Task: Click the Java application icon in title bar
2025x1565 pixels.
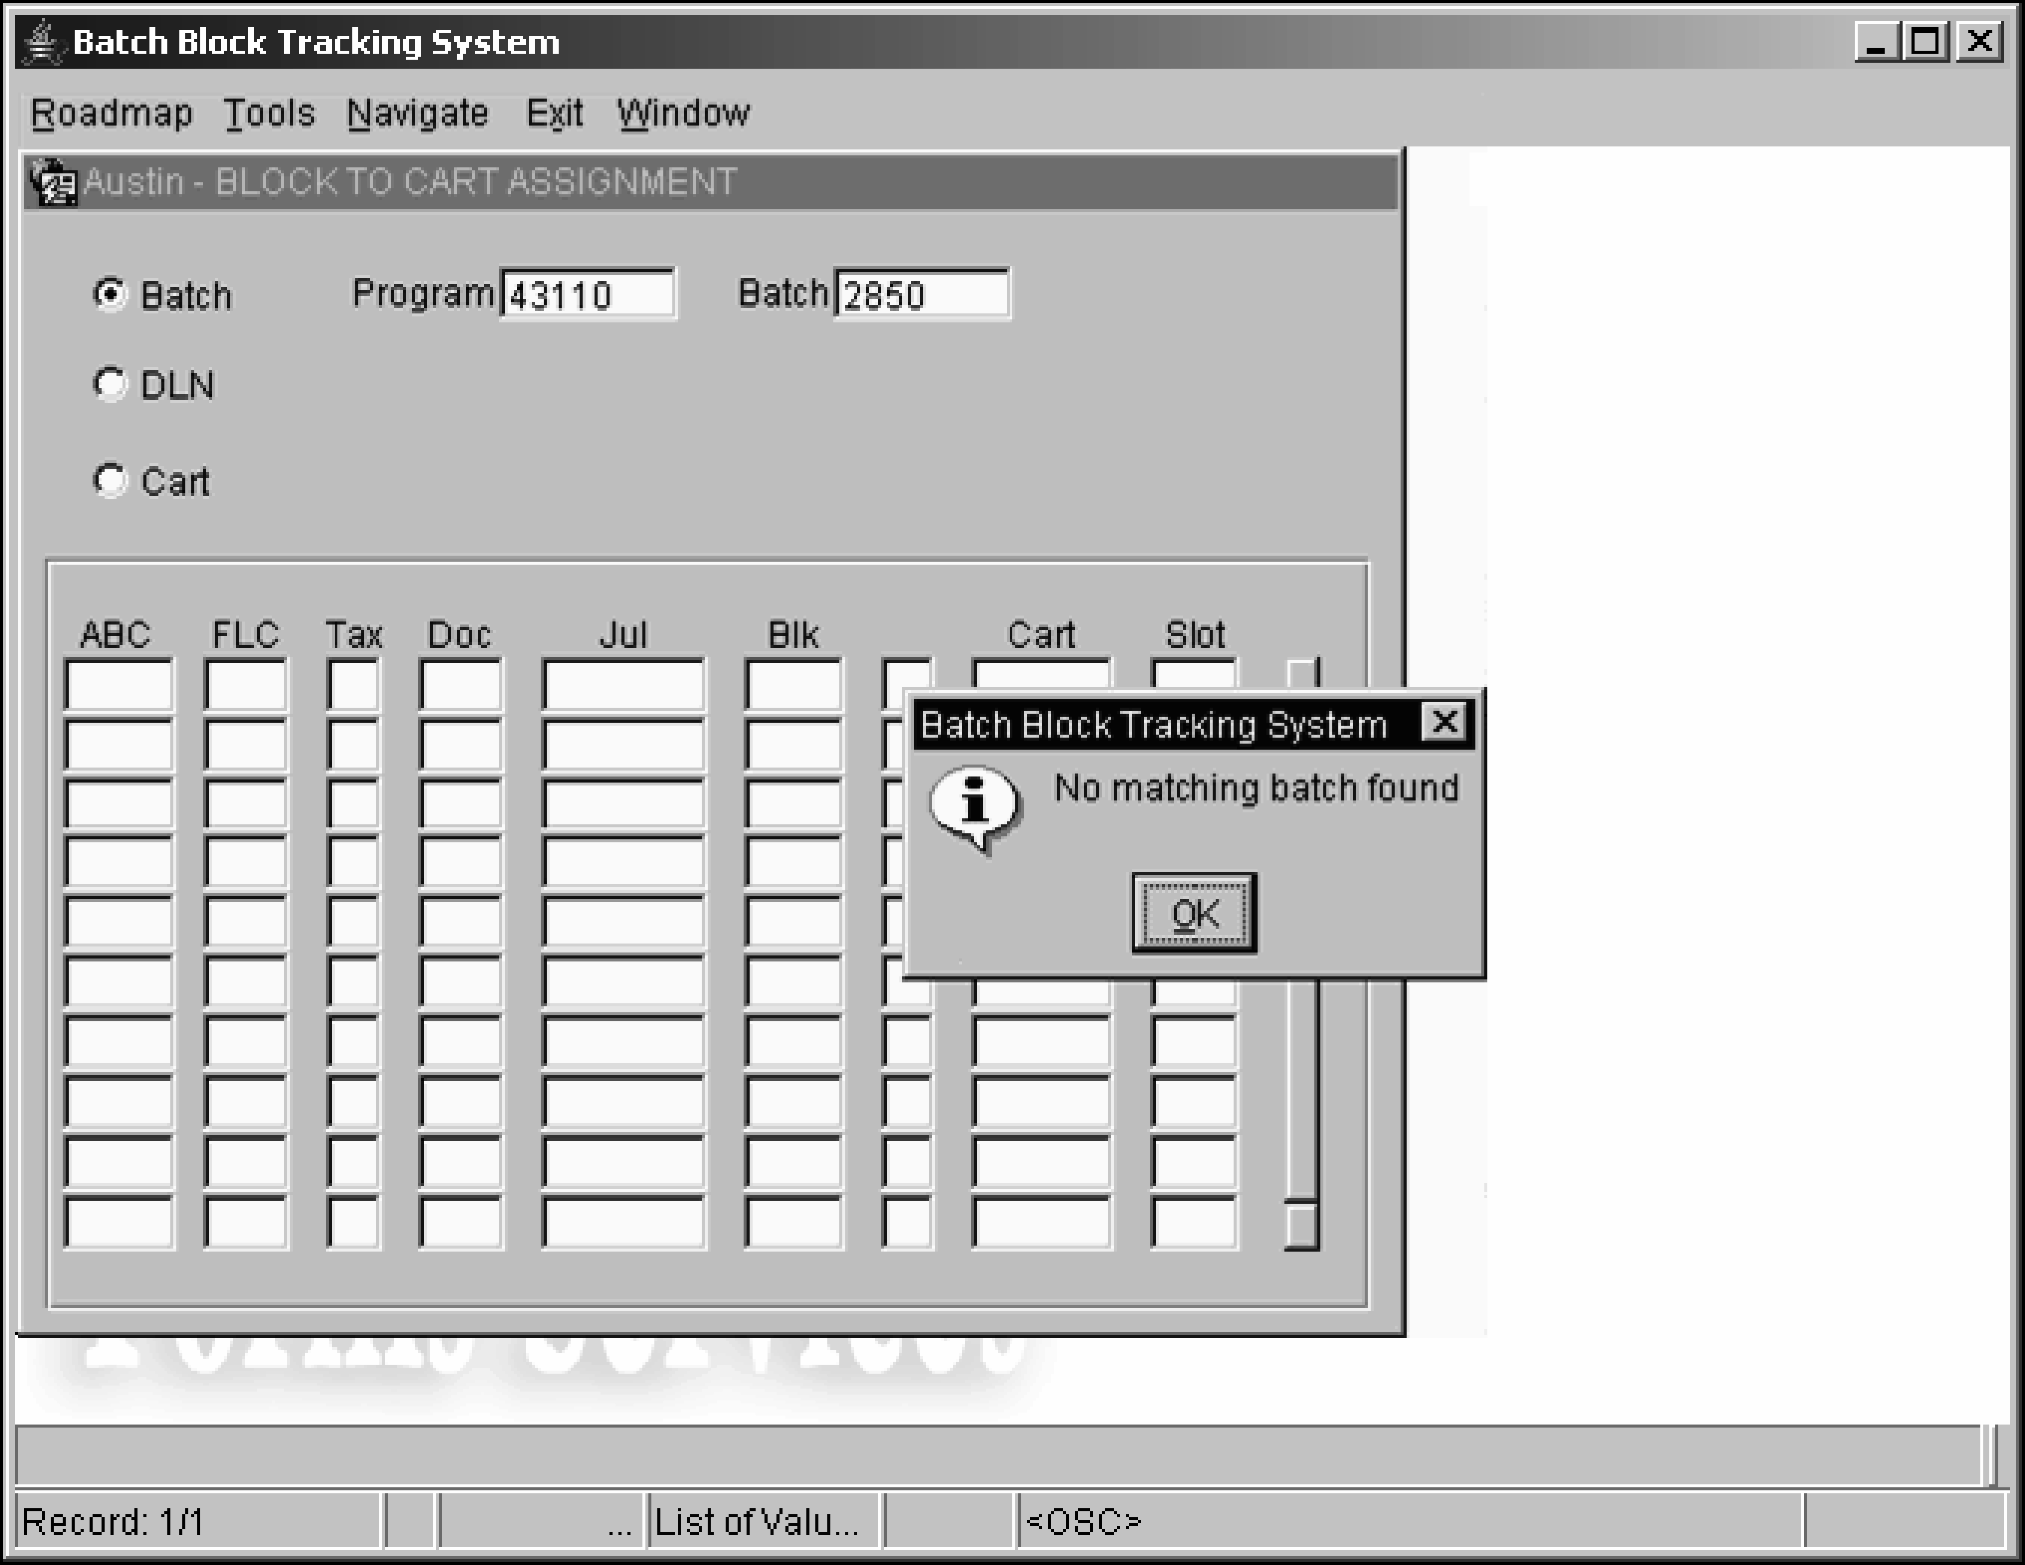Action: pos(42,42)
